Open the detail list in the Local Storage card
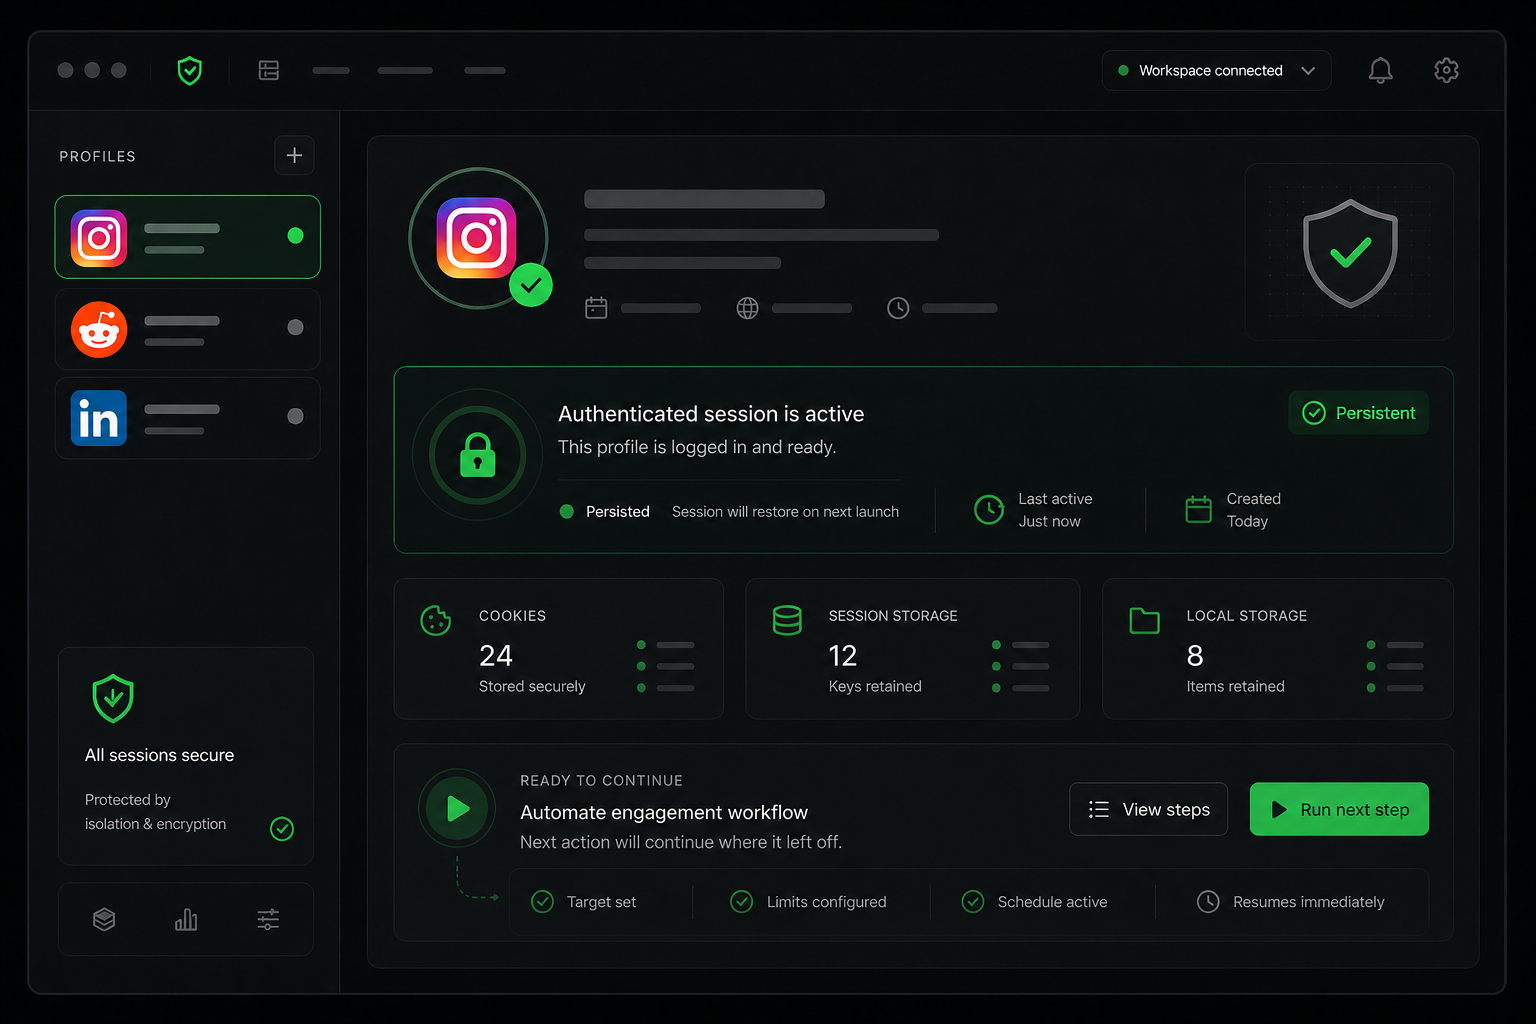Screen dimensions: 1536x1024 (1395, 666)
